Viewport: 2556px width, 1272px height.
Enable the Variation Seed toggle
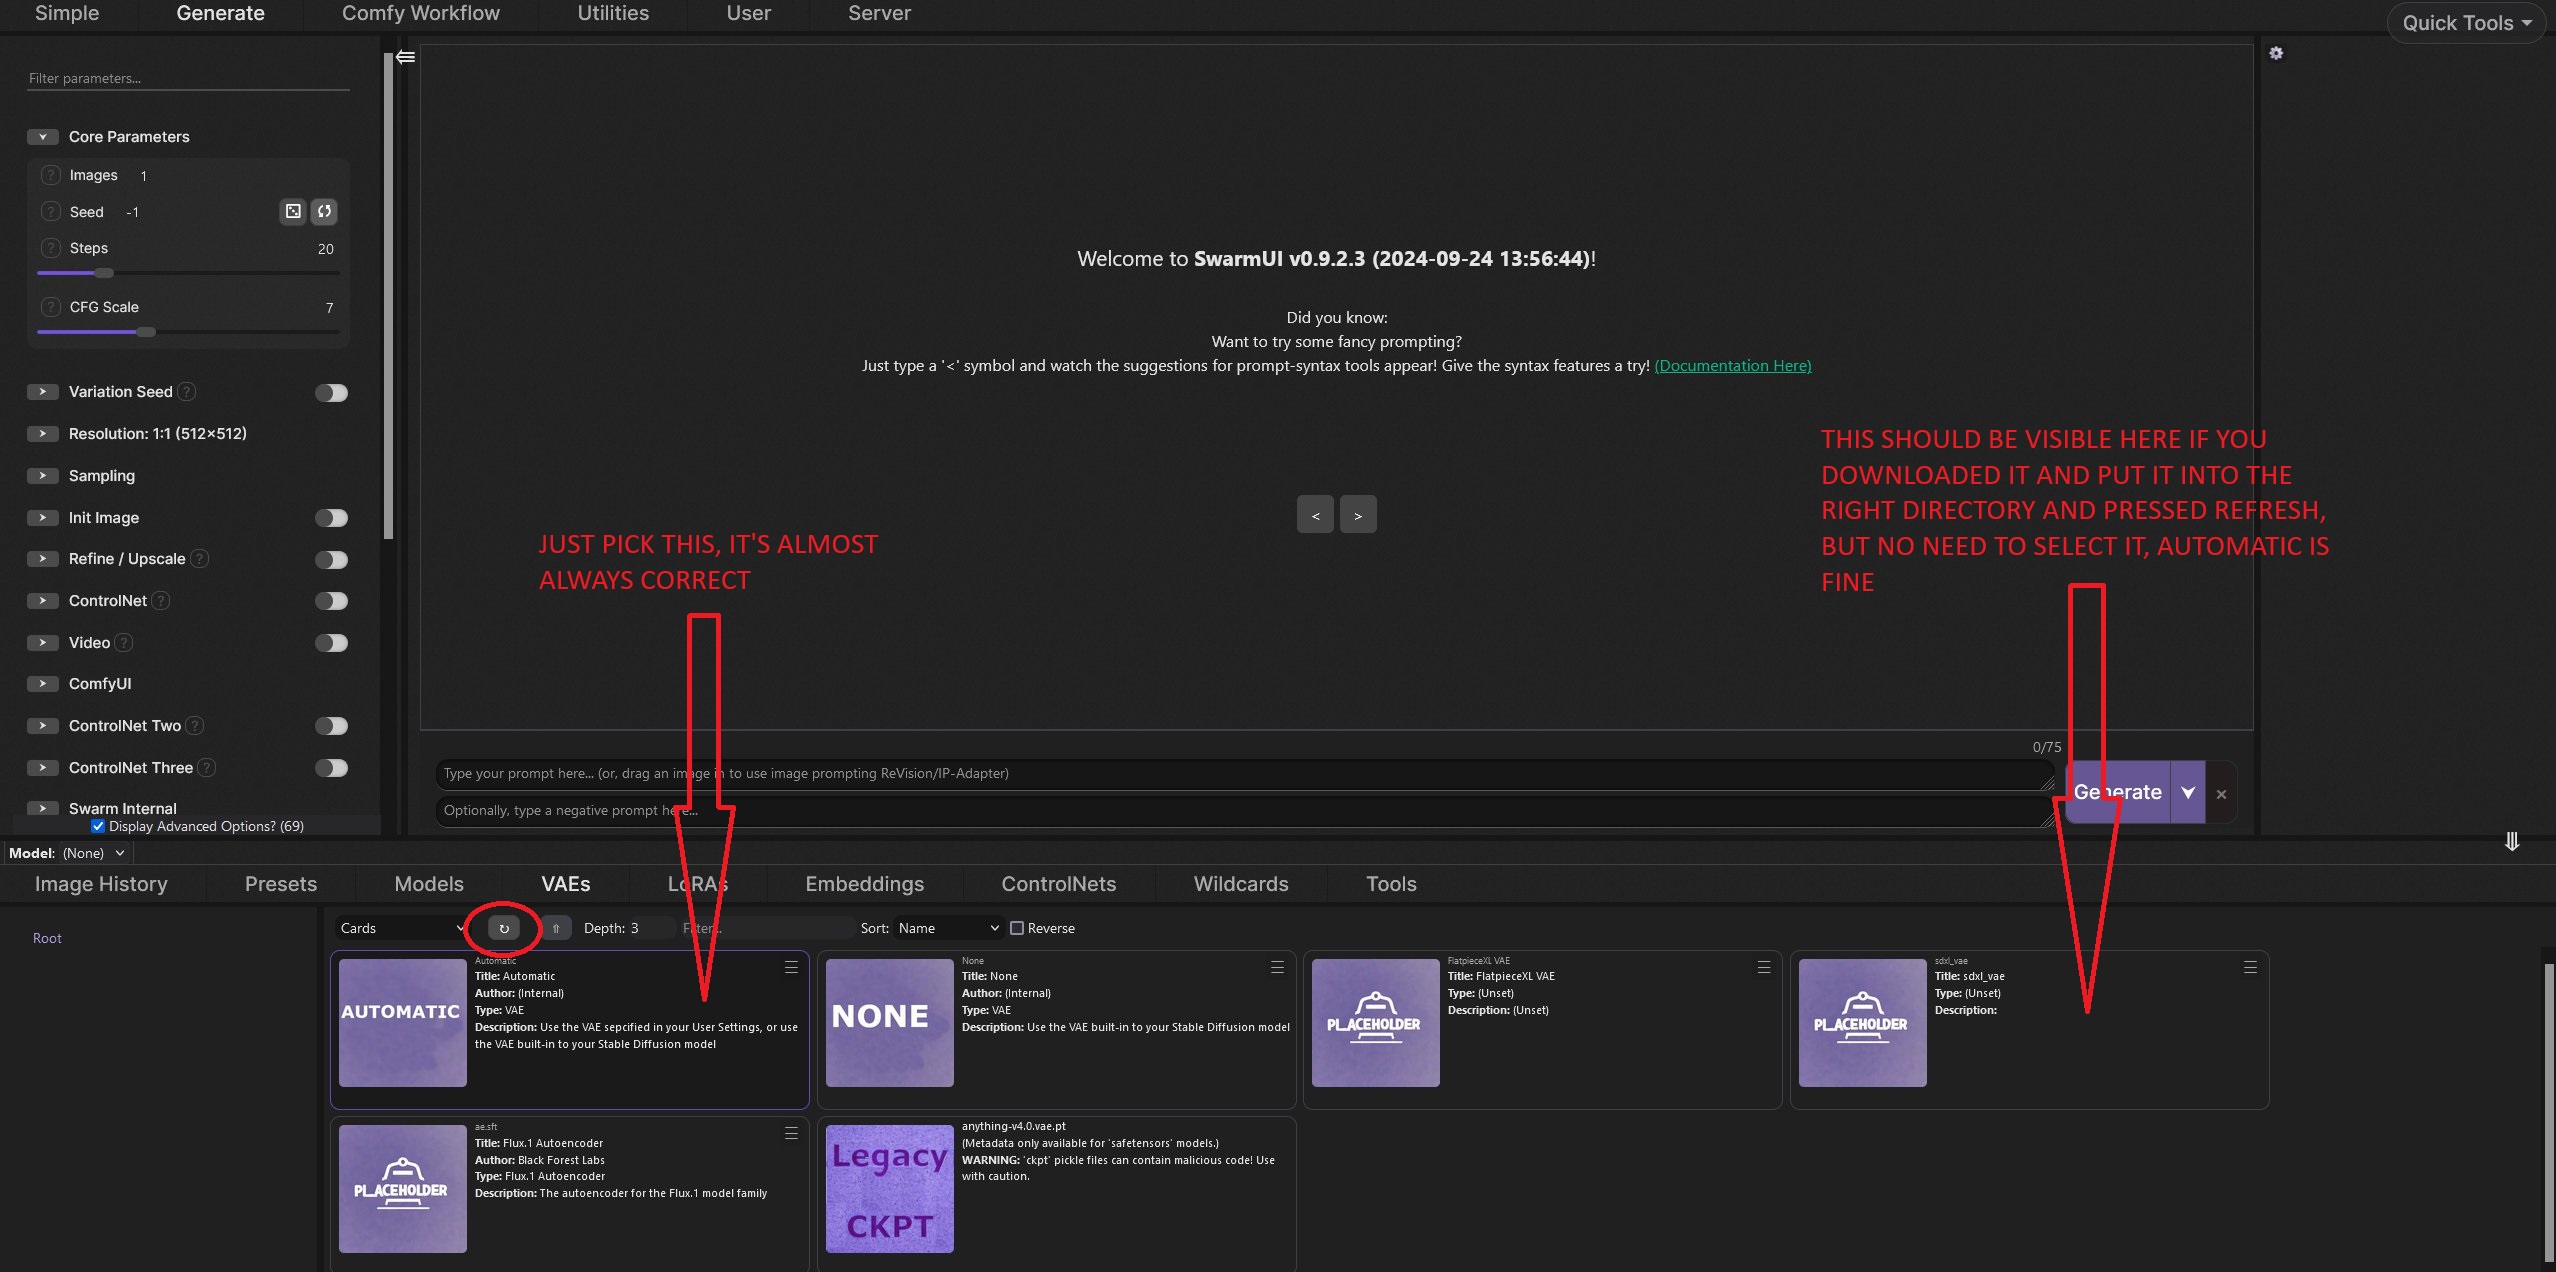[x=331, y=393]
